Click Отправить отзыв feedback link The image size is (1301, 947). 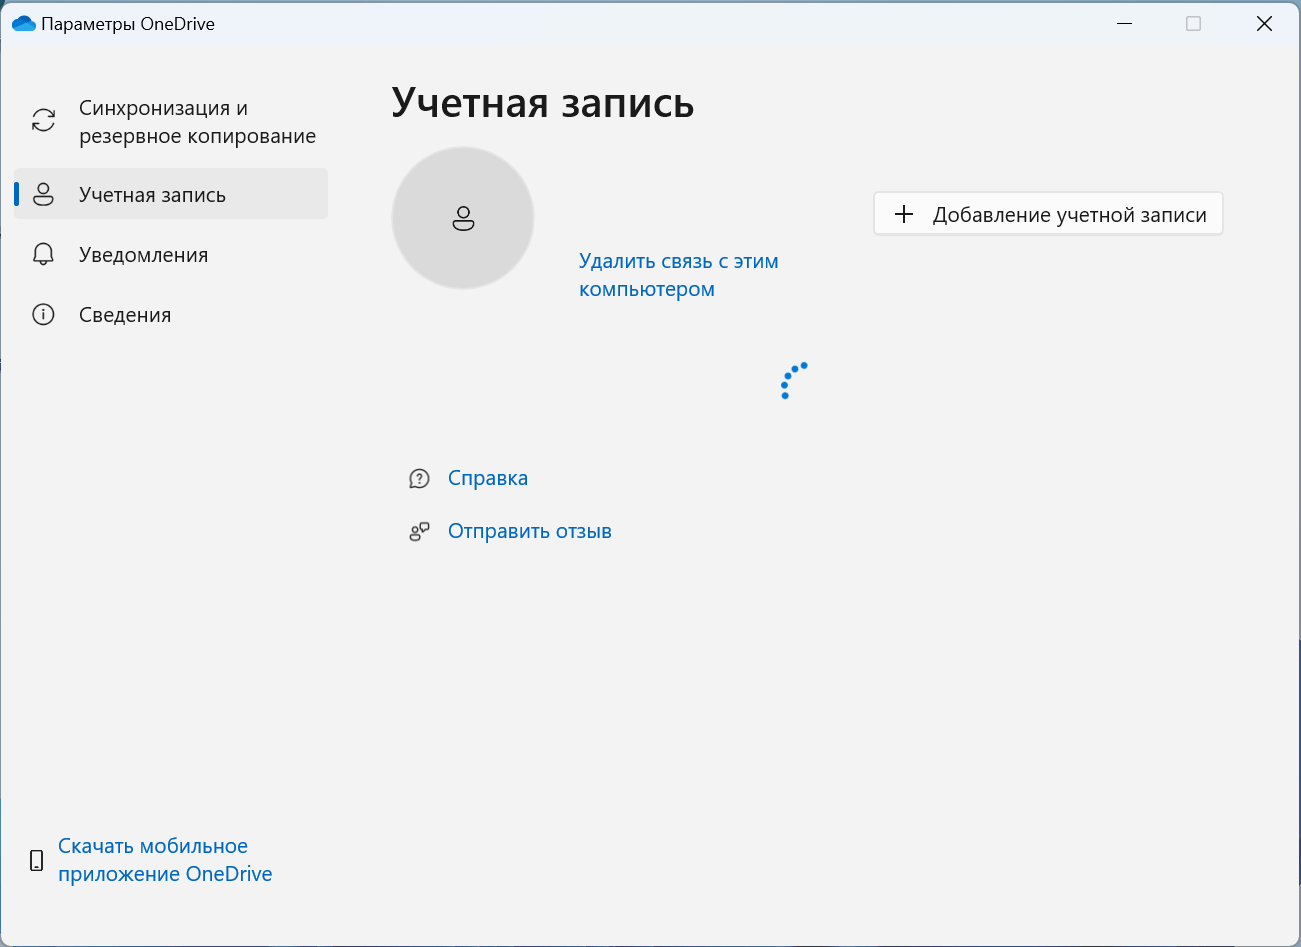pos(530,531)
